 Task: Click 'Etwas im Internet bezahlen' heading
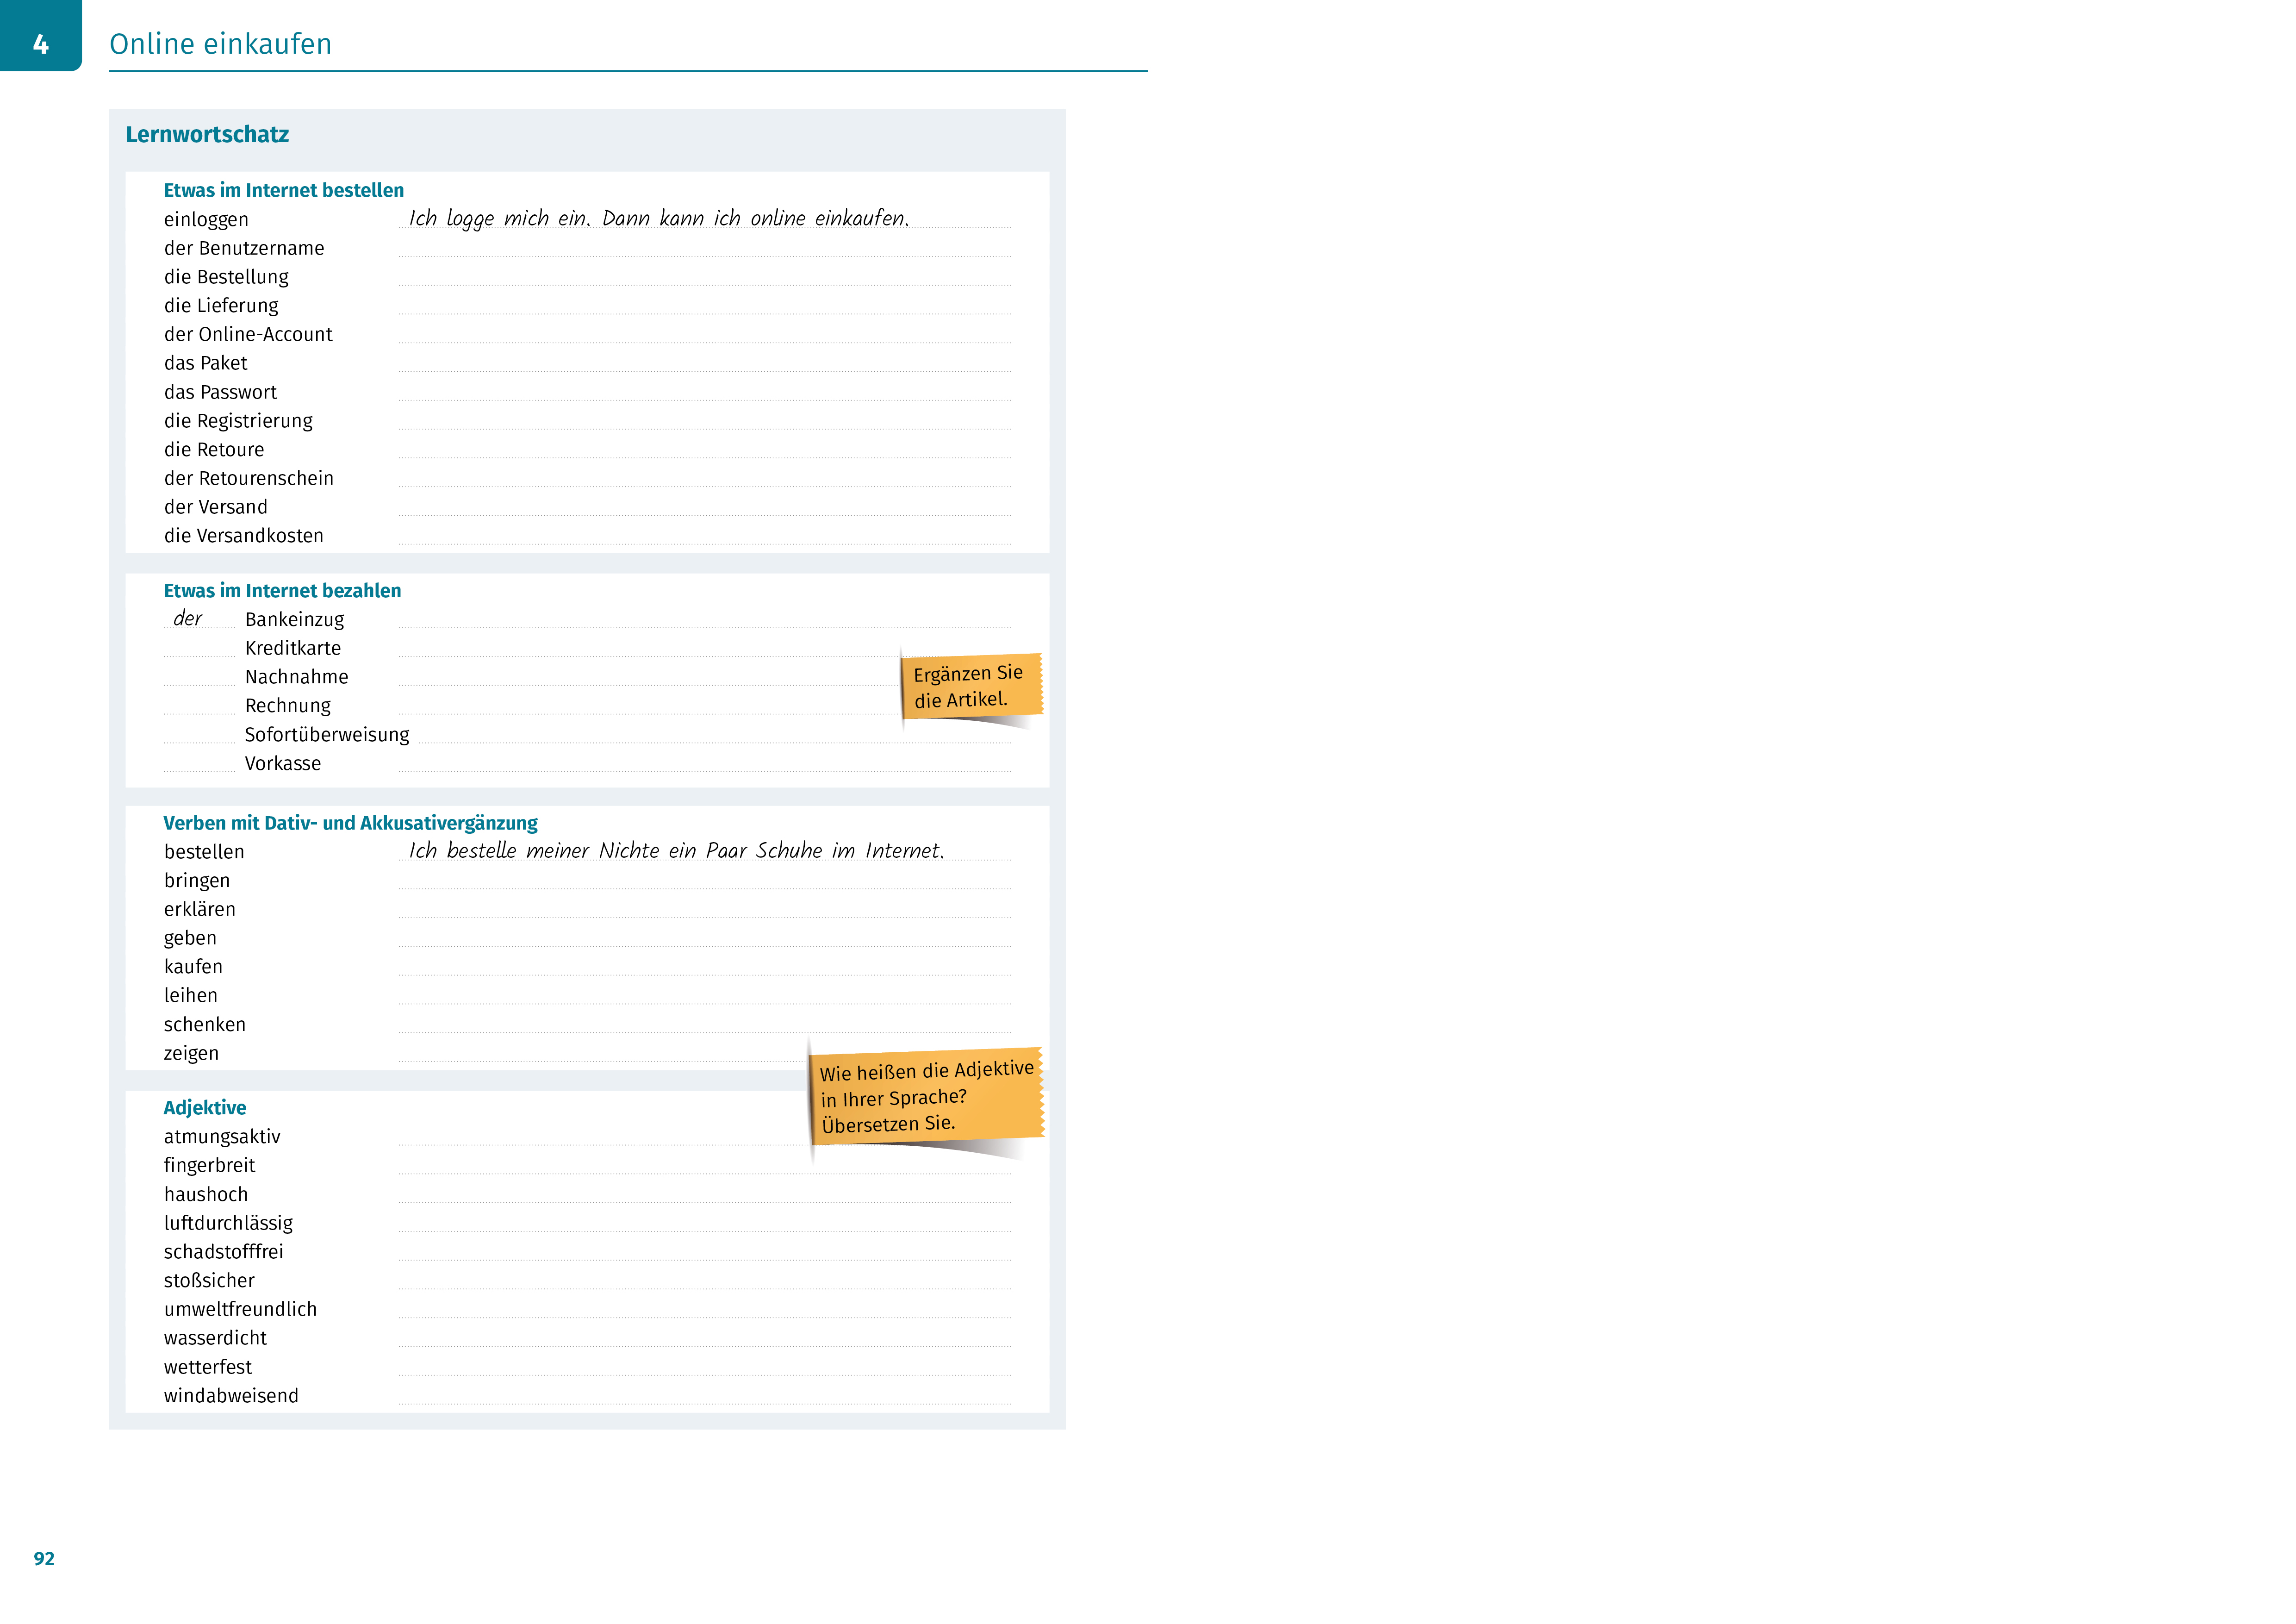282,591
